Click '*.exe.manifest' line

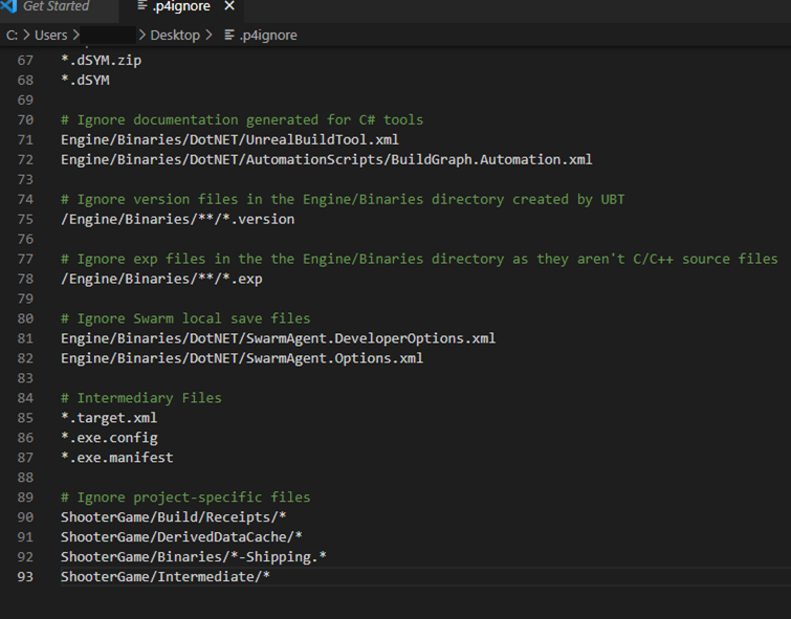tap(117, 458)
